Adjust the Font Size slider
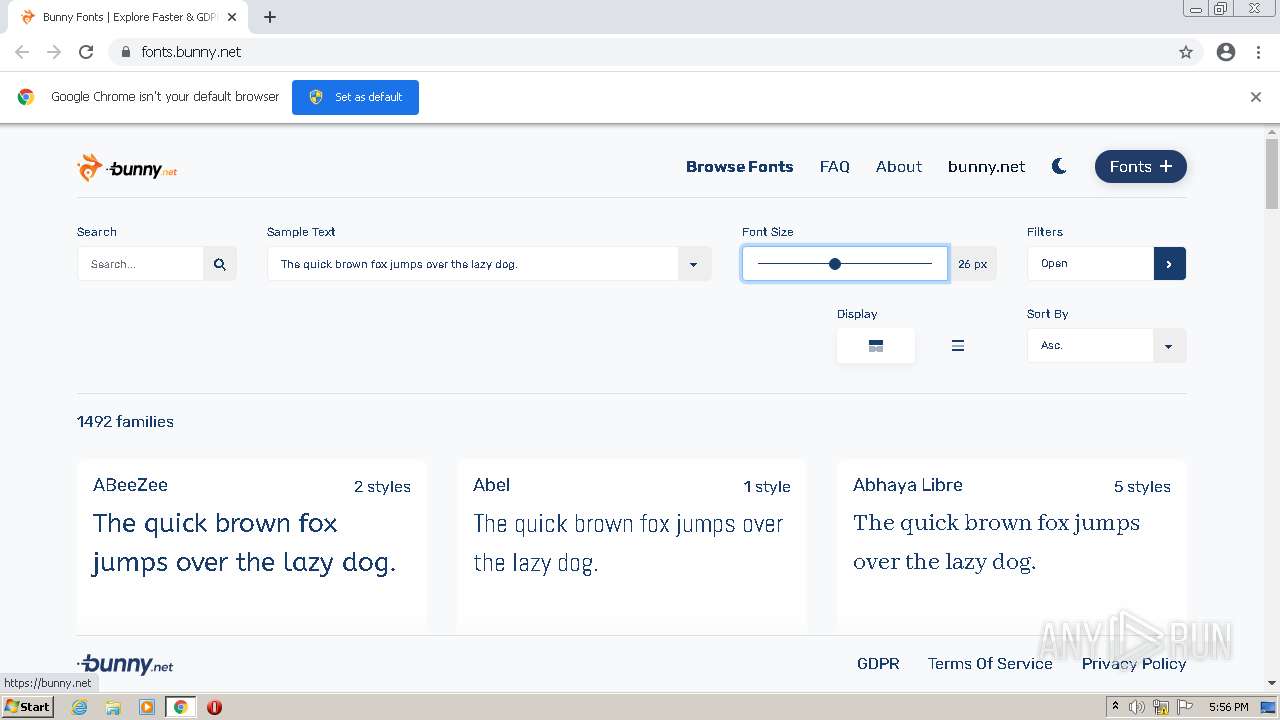The height and width of the screenshot is (720, 1280). pos(845,264)
